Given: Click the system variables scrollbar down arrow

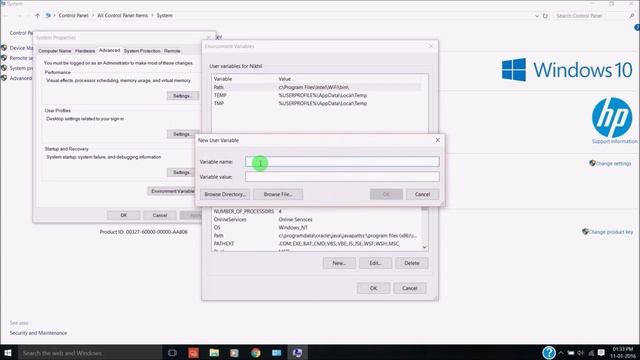Looking at the screenshot, I should click(x=424, y=247).
